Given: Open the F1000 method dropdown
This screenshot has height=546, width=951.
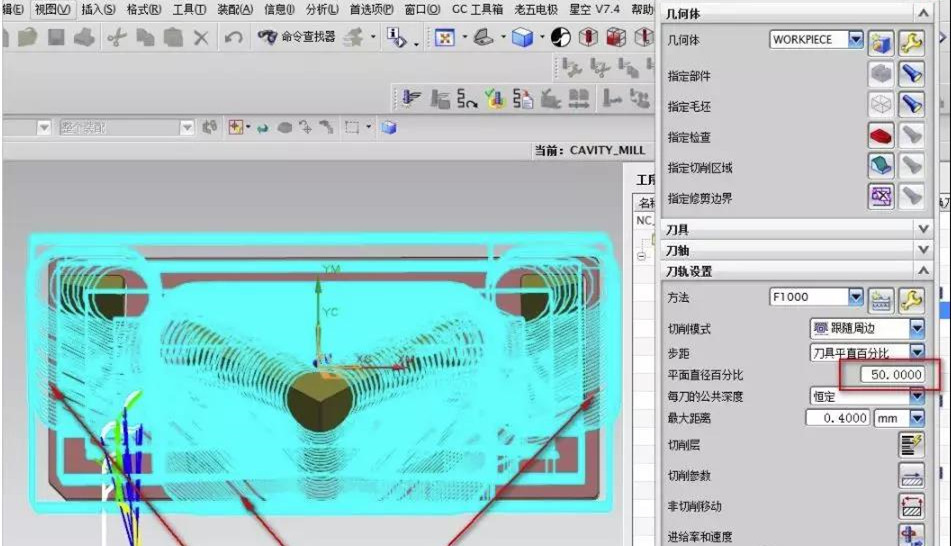Looking at the screenshot, I should pyautogui.click(x=855, y=298).
